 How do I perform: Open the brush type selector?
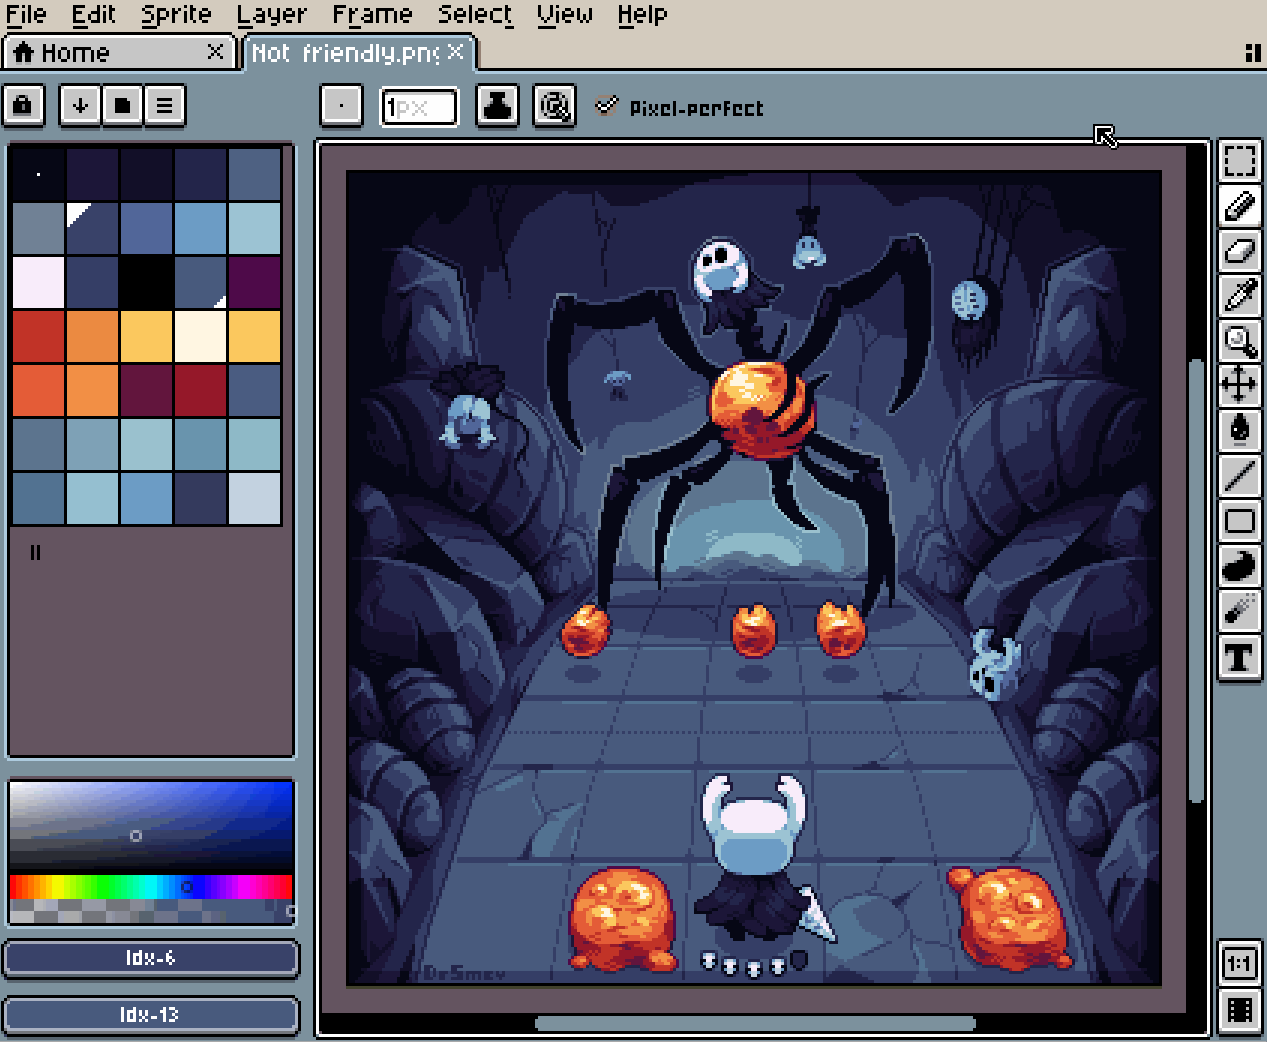pos(341,105)
